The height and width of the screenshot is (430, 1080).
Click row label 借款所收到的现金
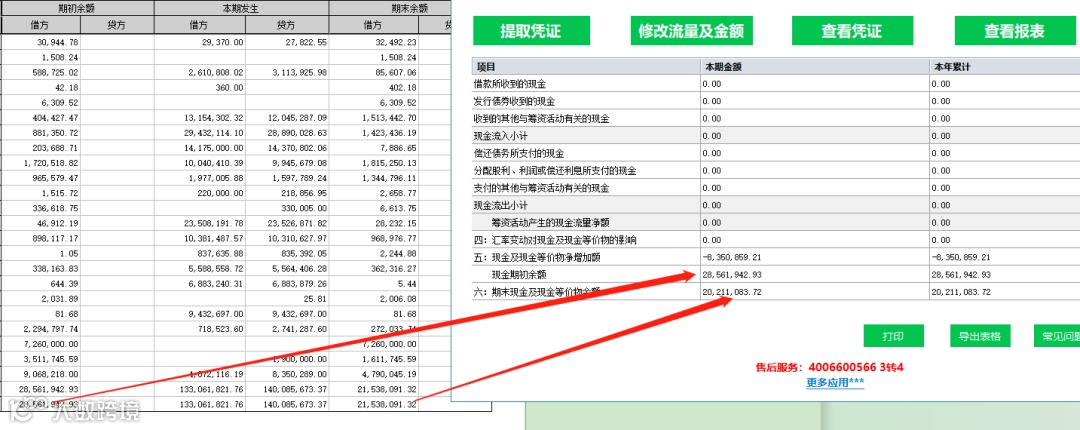(x=511, y=84)
